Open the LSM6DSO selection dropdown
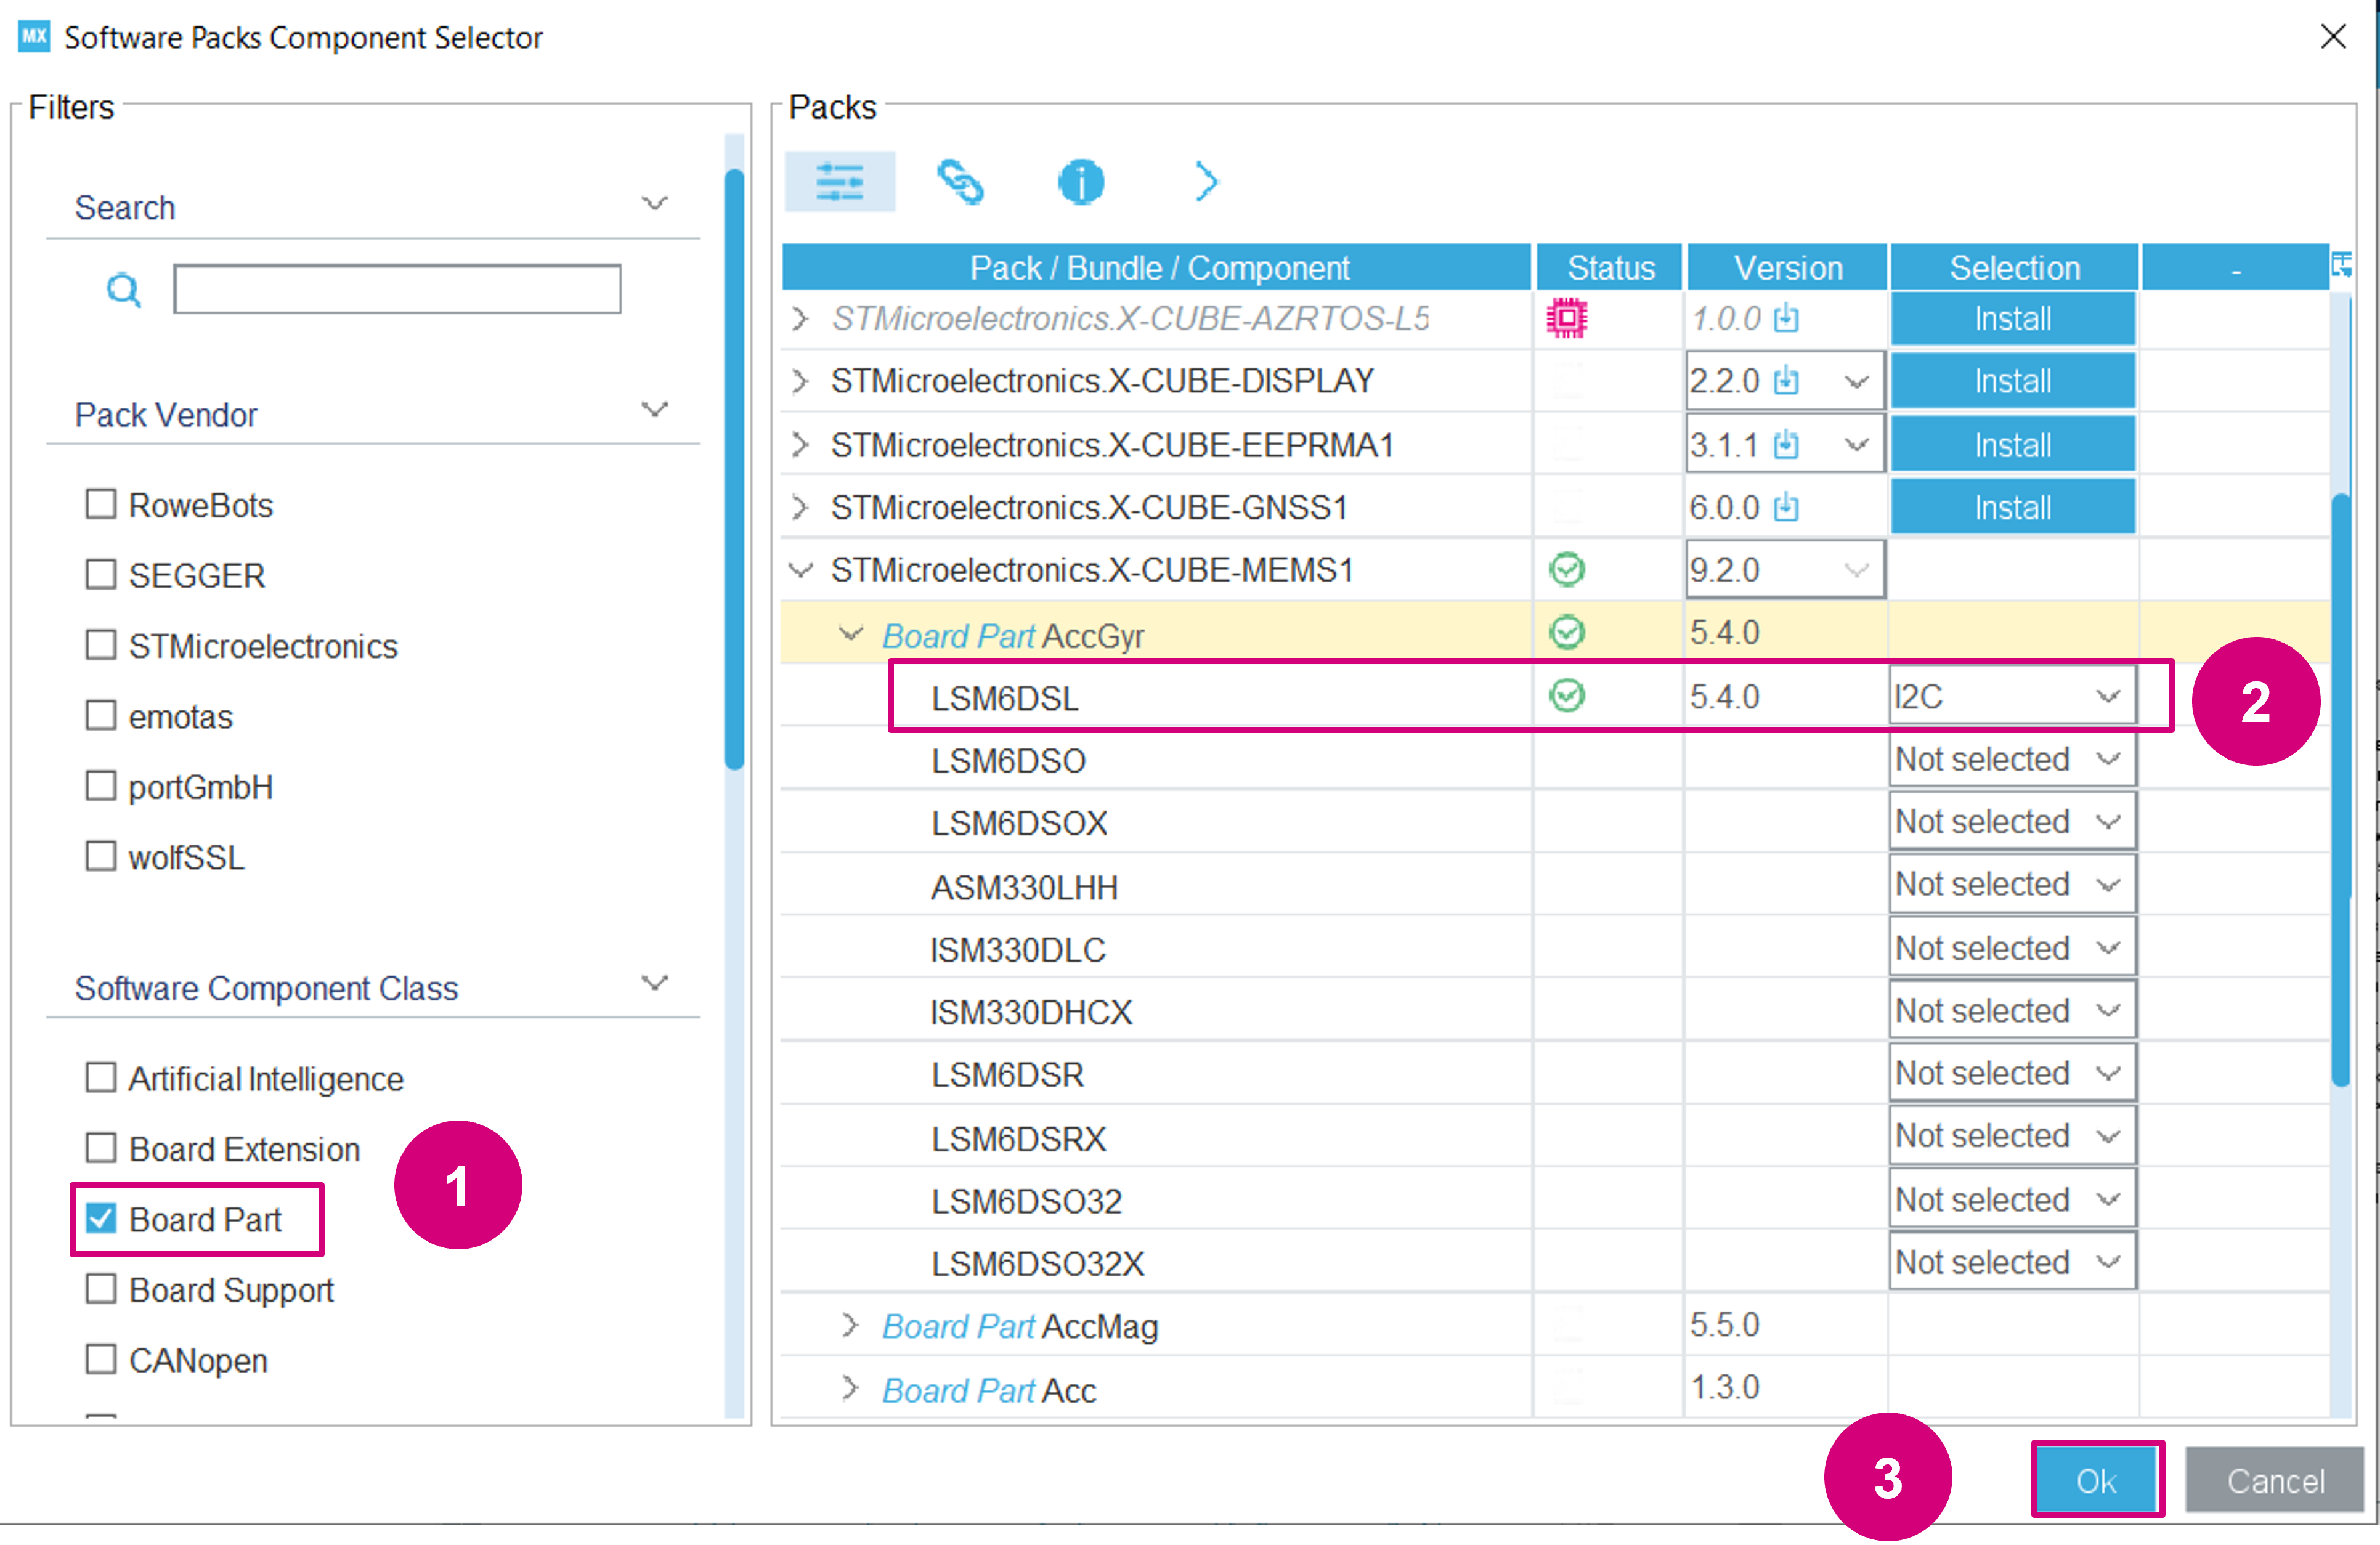Image resolution: width=2380 pixels, height=1545 pixels. [x=2012, y=759]
